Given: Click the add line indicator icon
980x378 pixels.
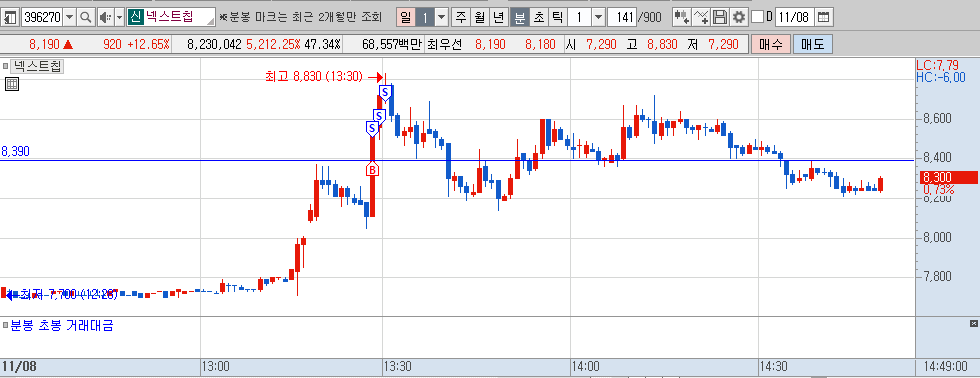Looking at the screenshot, I should [701, 17].
